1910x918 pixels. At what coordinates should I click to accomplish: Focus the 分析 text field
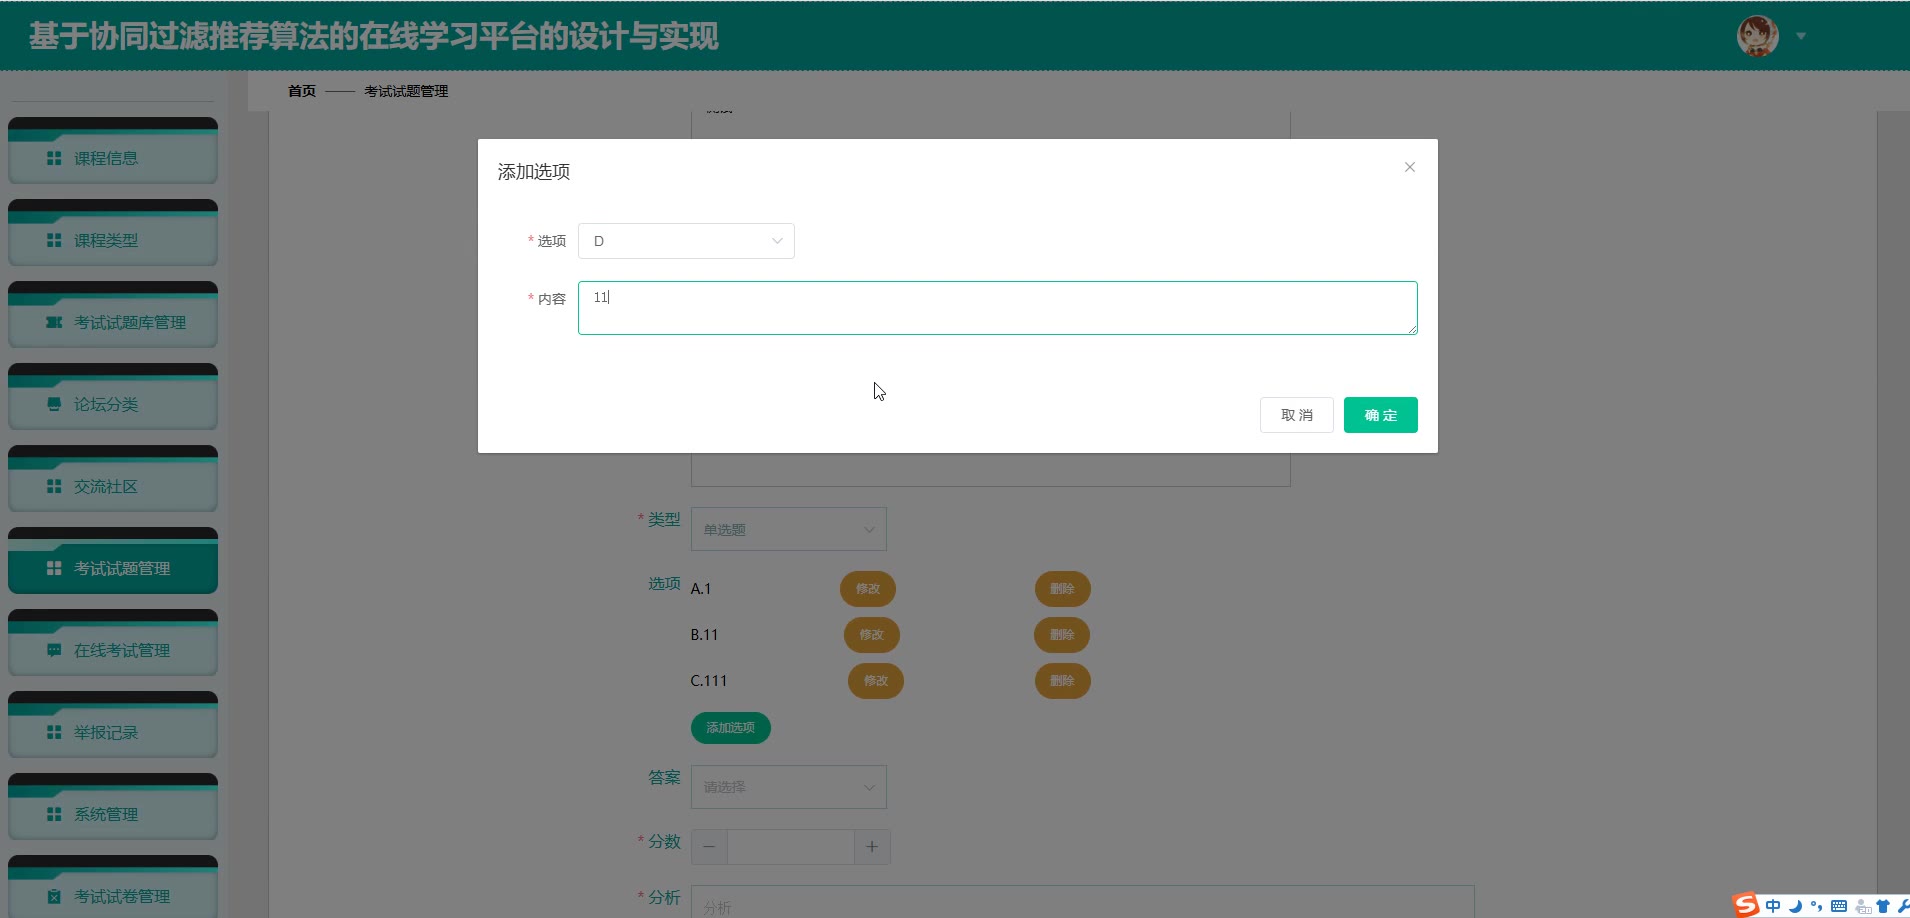[1082, 902]
